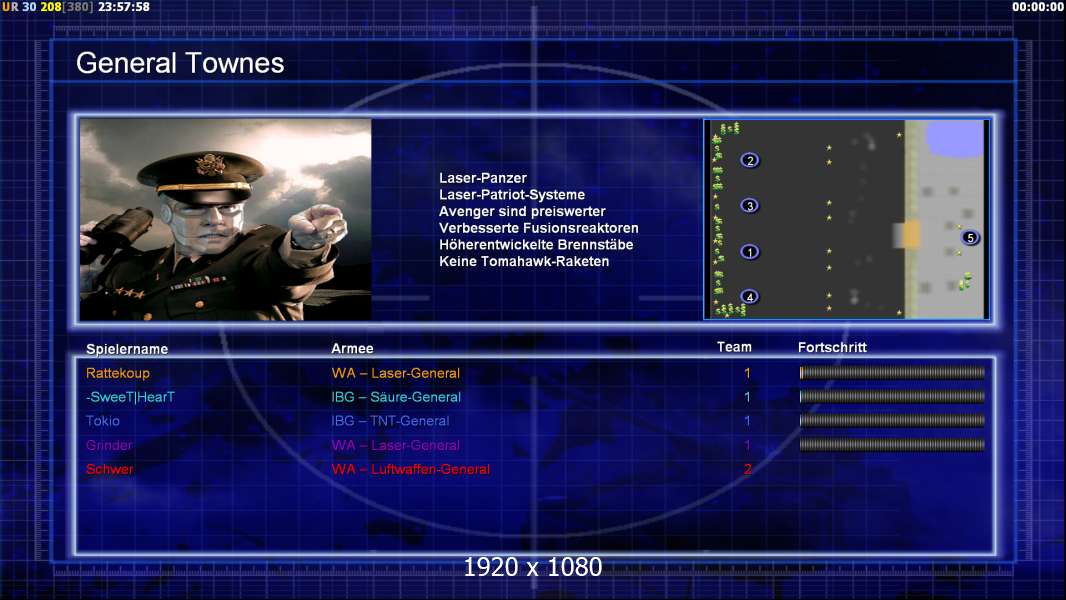1066x600 pixels.
Task: Click WA – Luftwaffen-General army entry
Action: 411,469
